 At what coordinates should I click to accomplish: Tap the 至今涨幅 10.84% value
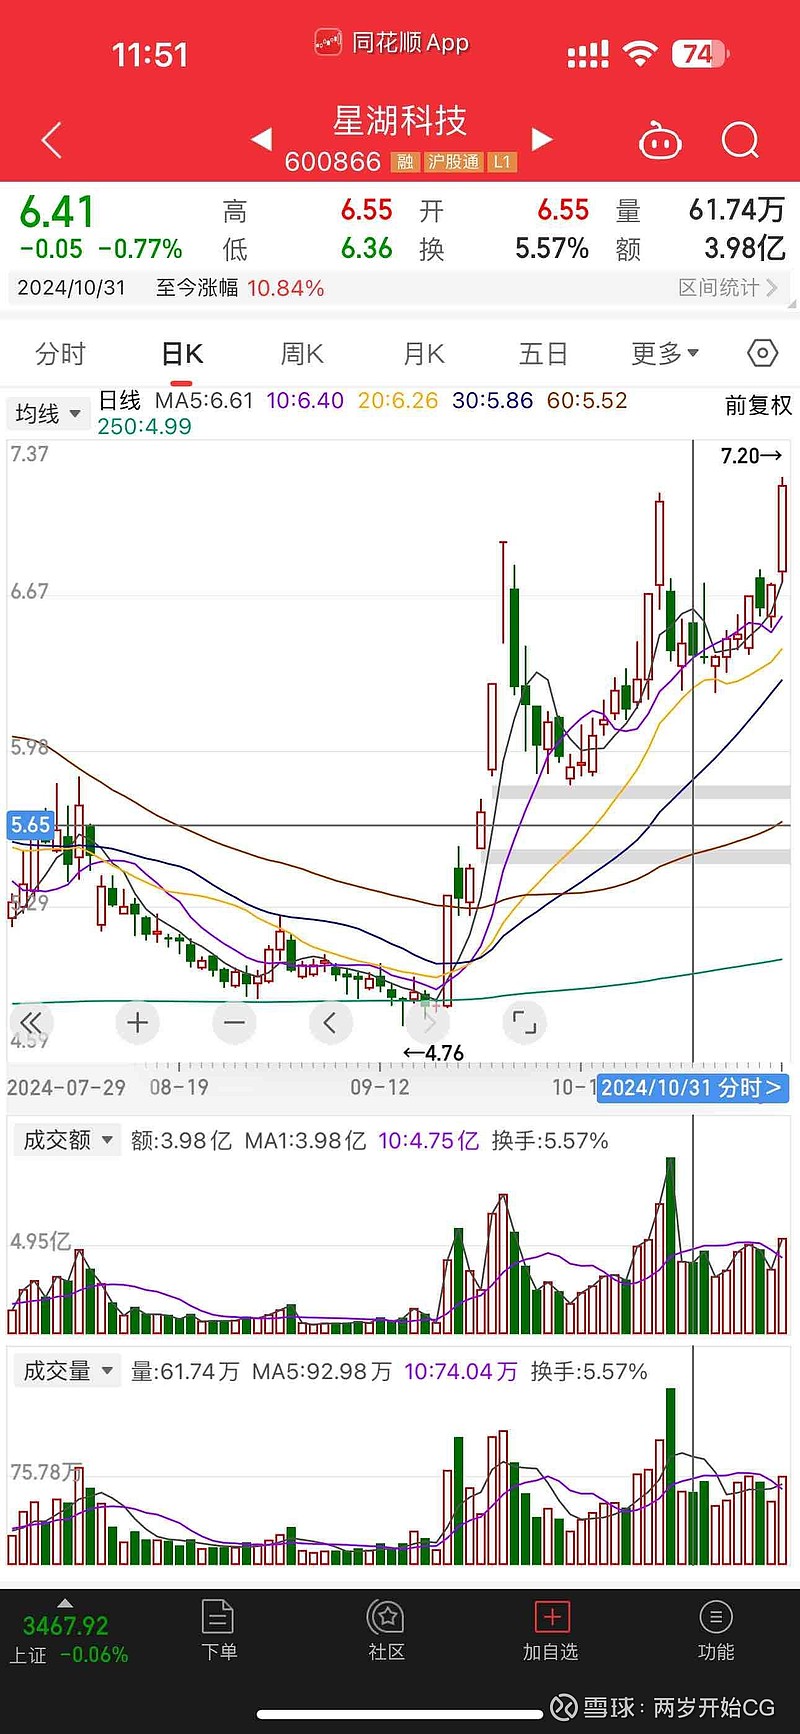click(x=285, y=289)
